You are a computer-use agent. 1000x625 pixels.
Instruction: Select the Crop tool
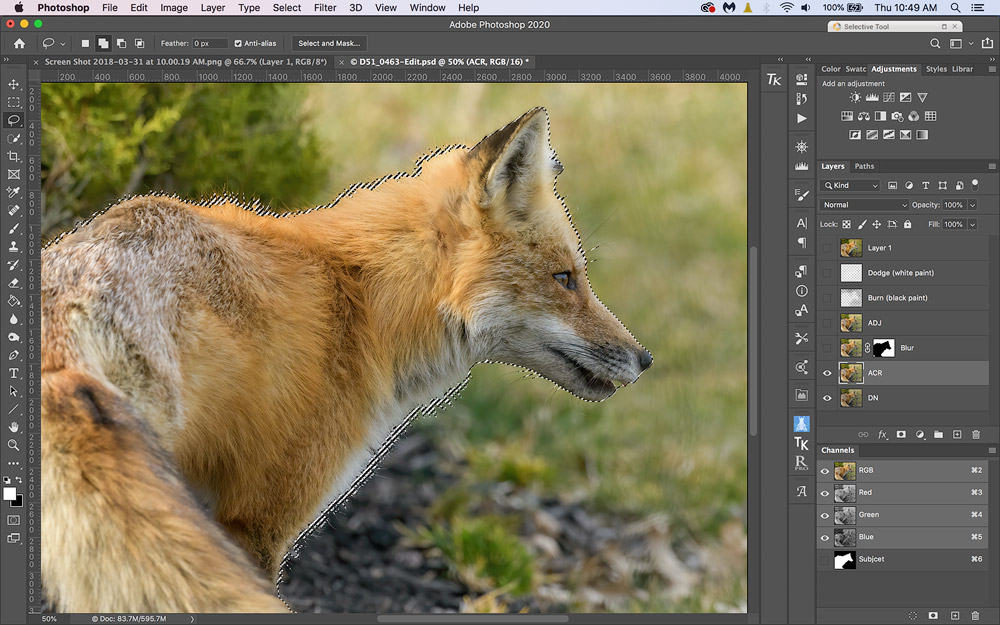point(14,156)
